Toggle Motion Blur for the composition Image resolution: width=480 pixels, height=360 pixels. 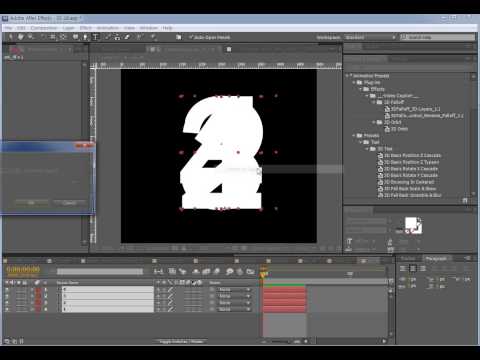(217, 272)
